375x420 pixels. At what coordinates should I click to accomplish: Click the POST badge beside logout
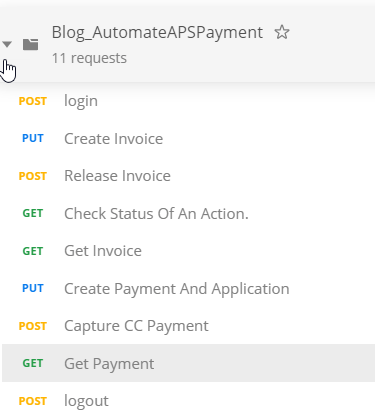[x=33, y=401]
